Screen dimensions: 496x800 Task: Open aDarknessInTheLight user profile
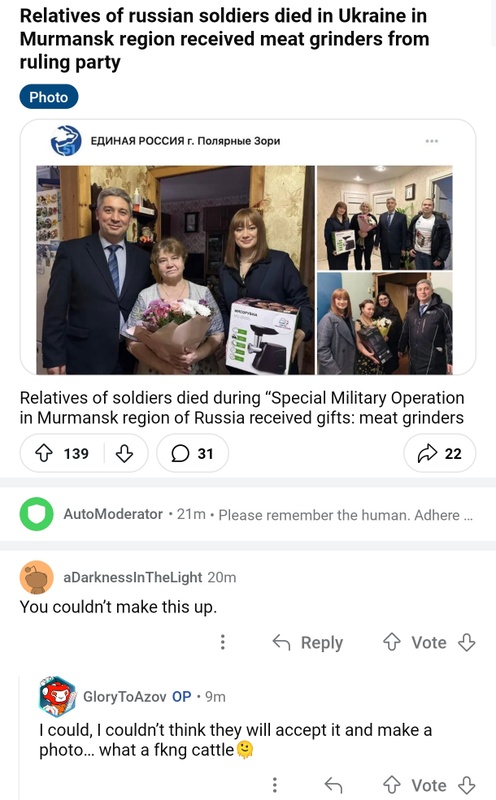[133, 578]
